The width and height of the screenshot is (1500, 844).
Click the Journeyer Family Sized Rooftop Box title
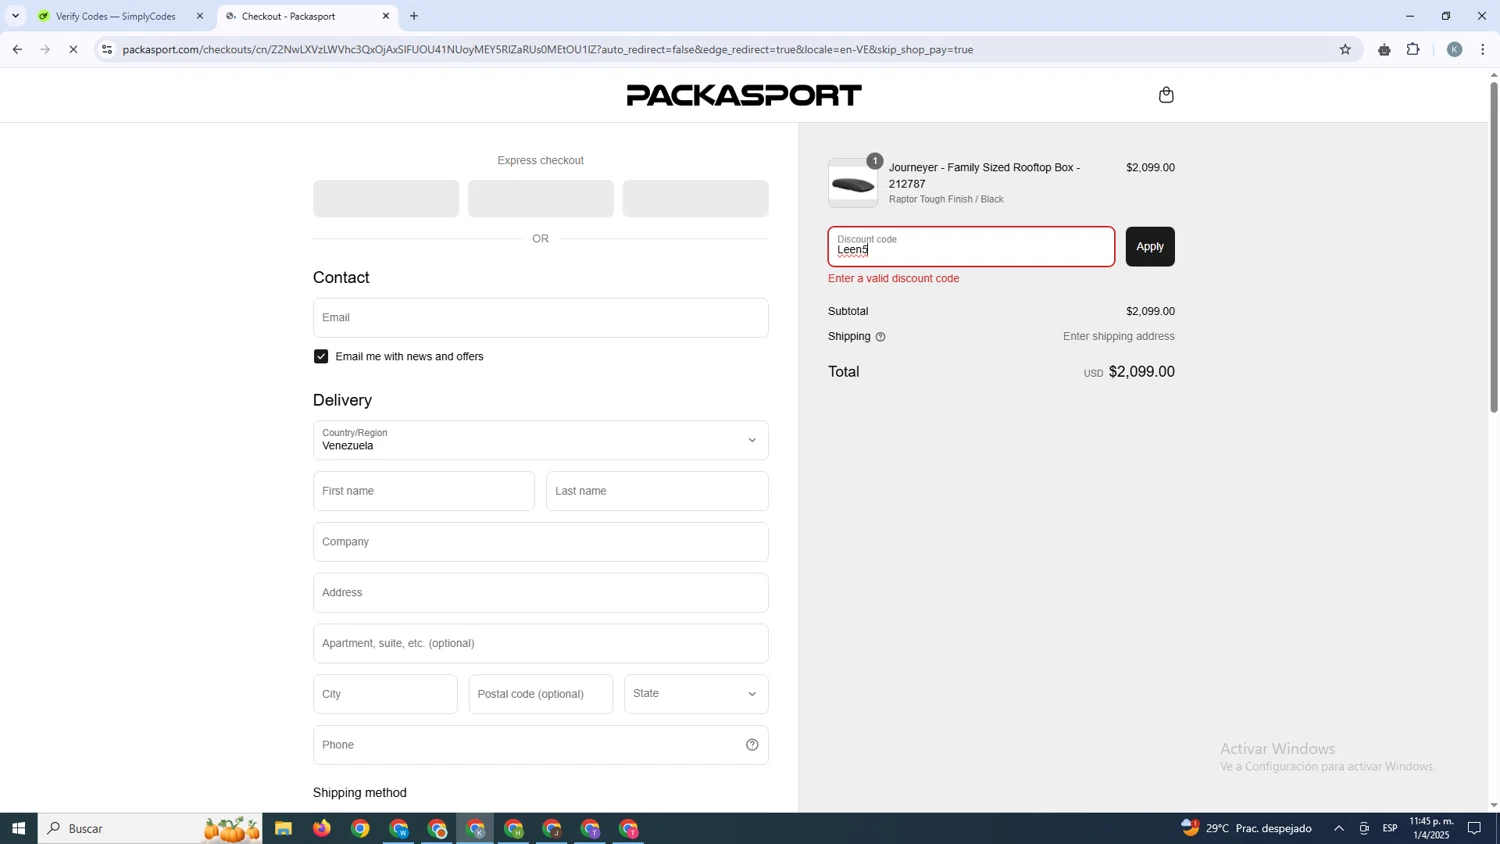click(x=985, y=176)
